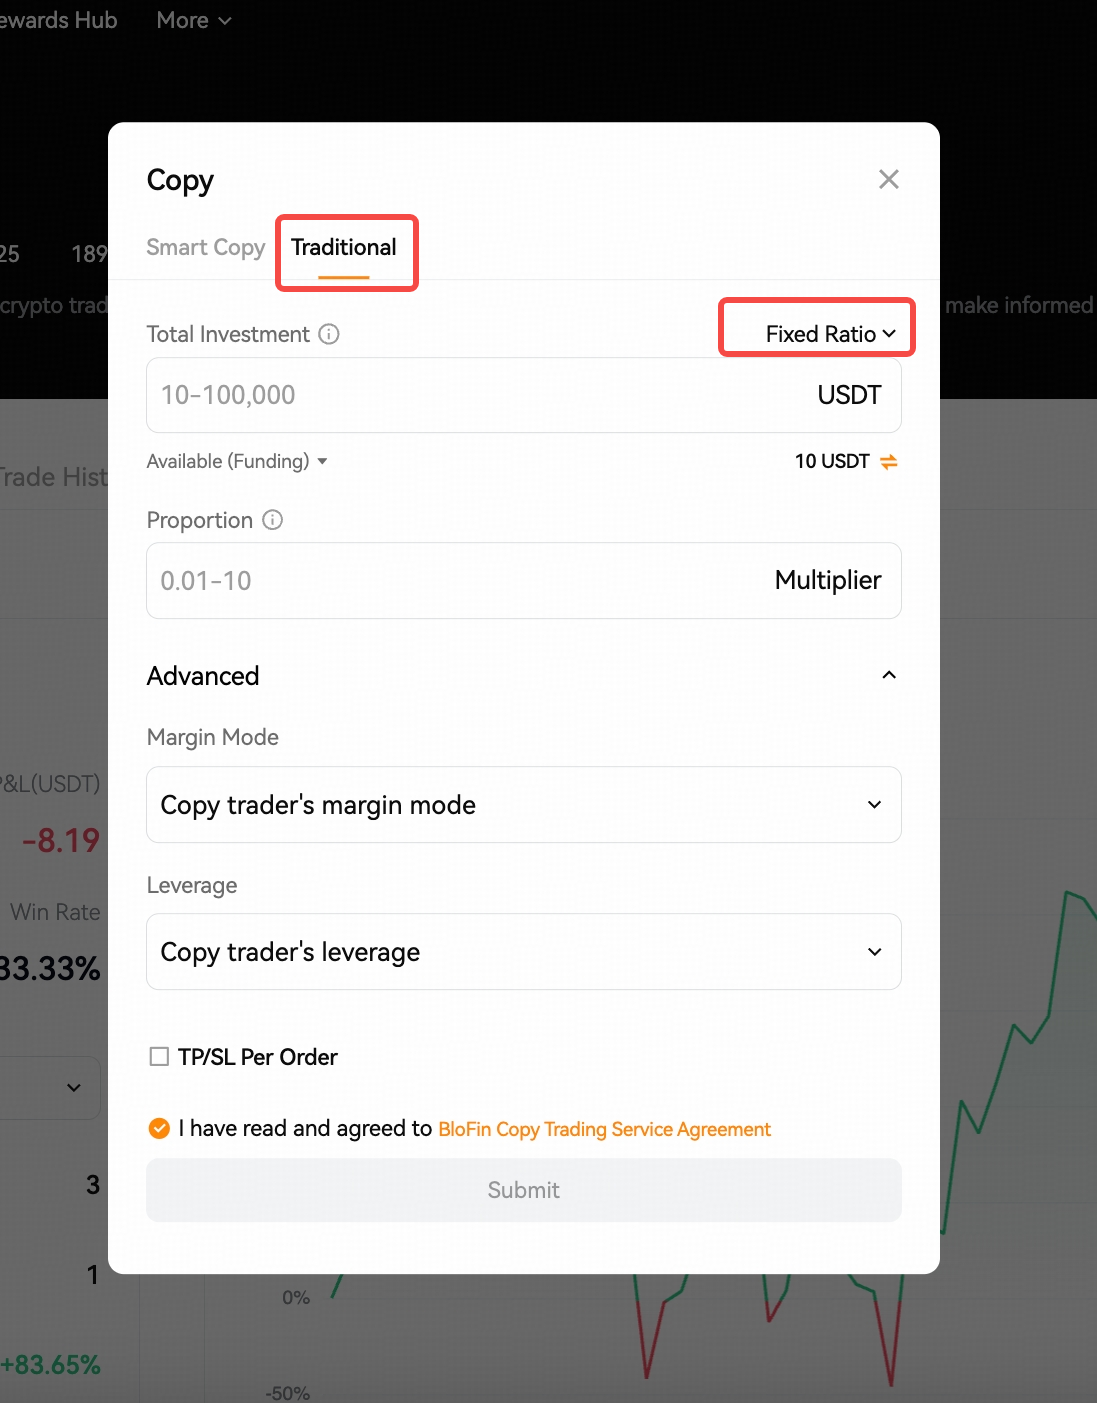Select the Traditional tab
This screenshot has height=1403, width=1097.
coord(344,247)
